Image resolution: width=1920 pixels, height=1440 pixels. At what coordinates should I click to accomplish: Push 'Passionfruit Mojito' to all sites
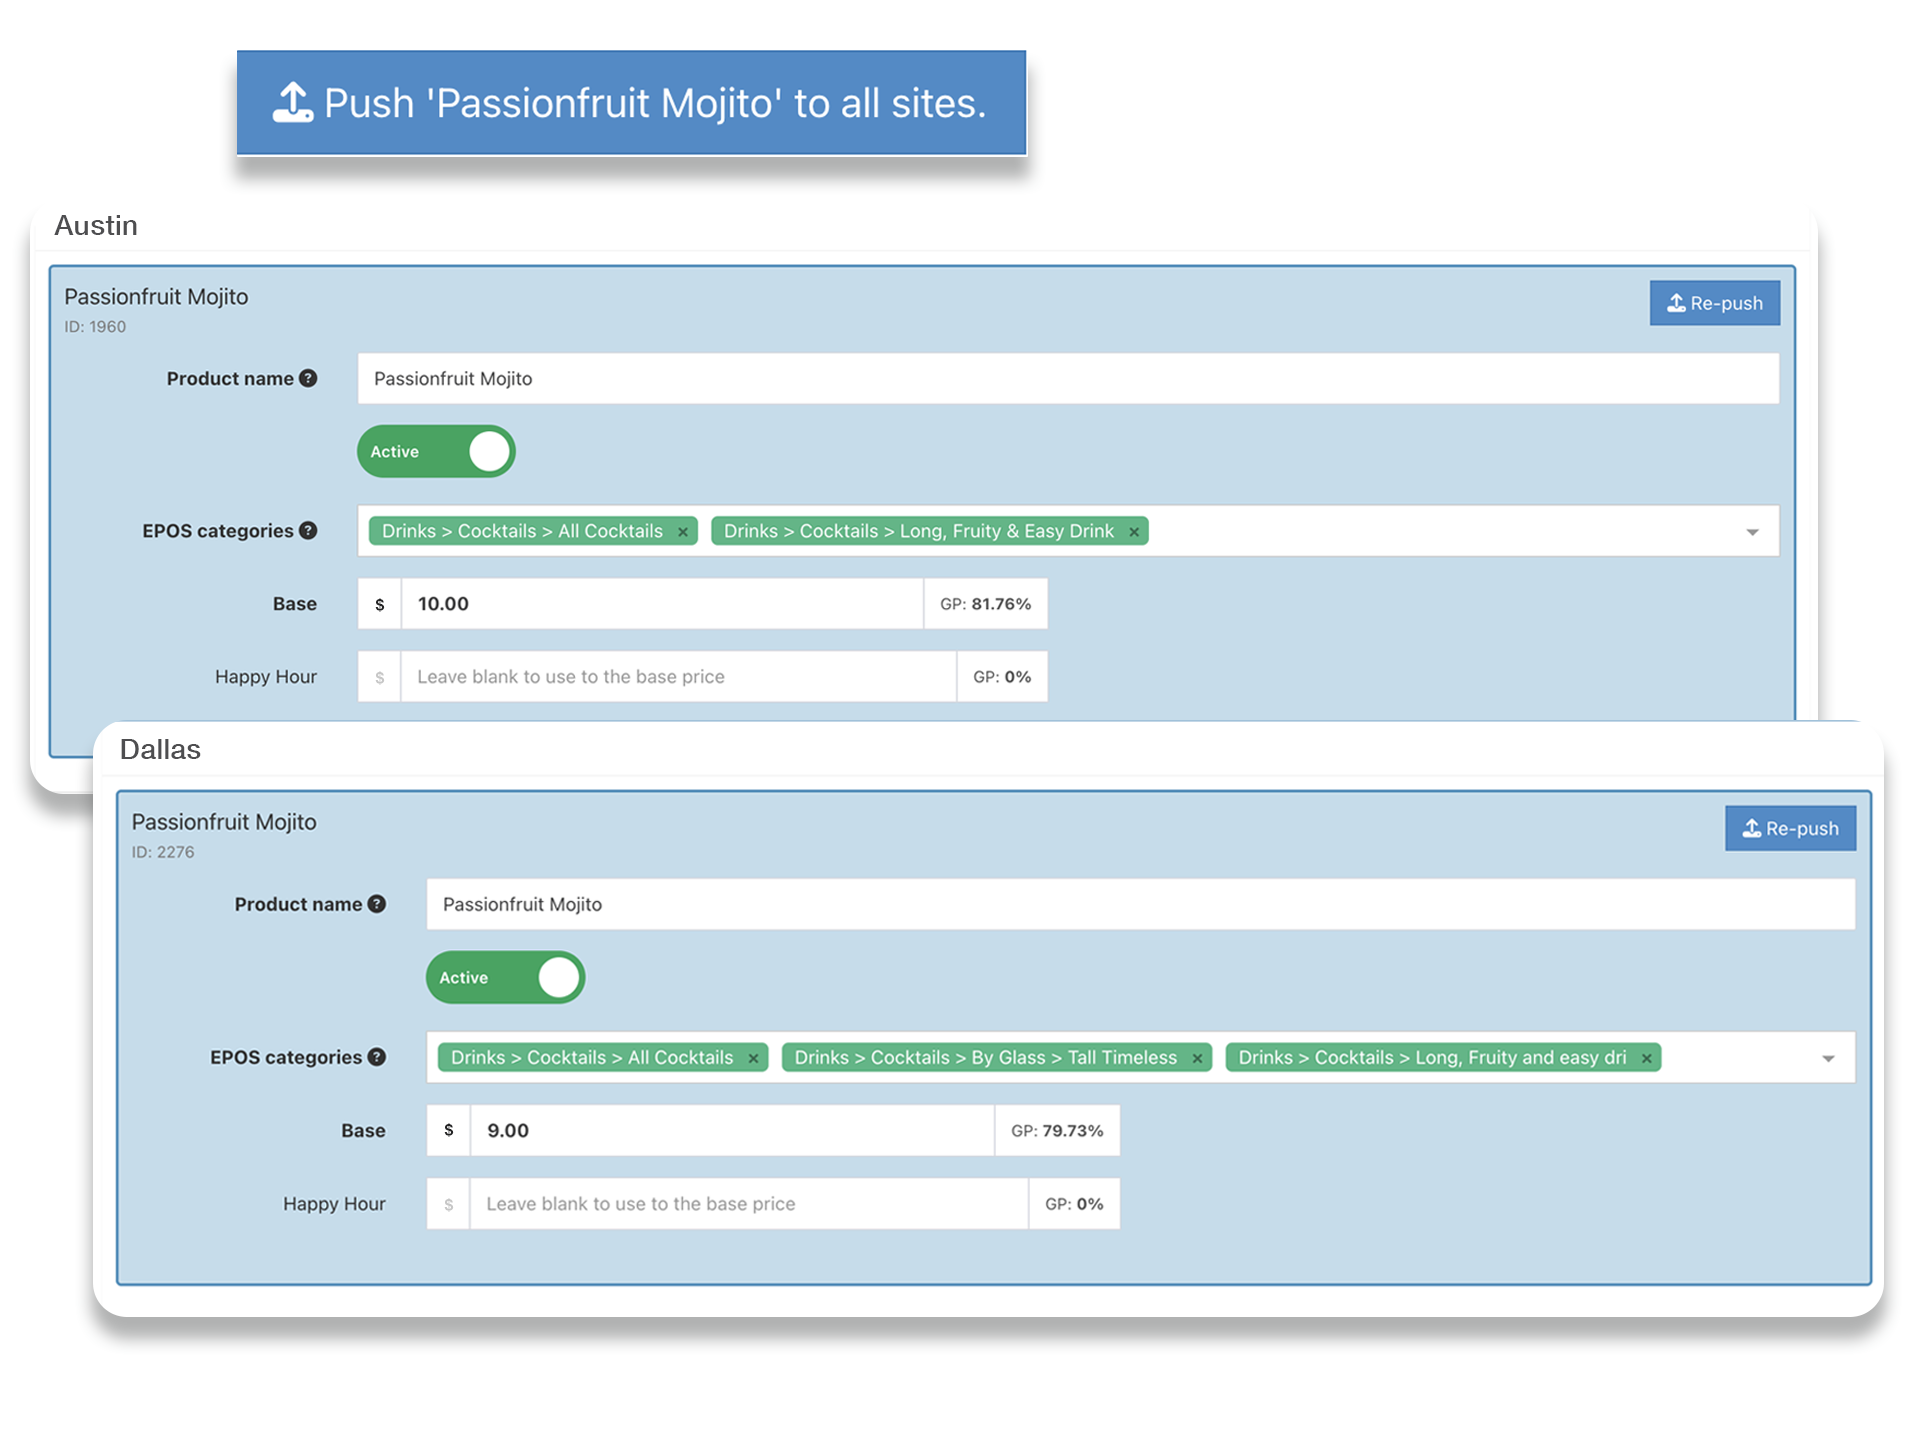pyautogui.click(x=630, y=101)
